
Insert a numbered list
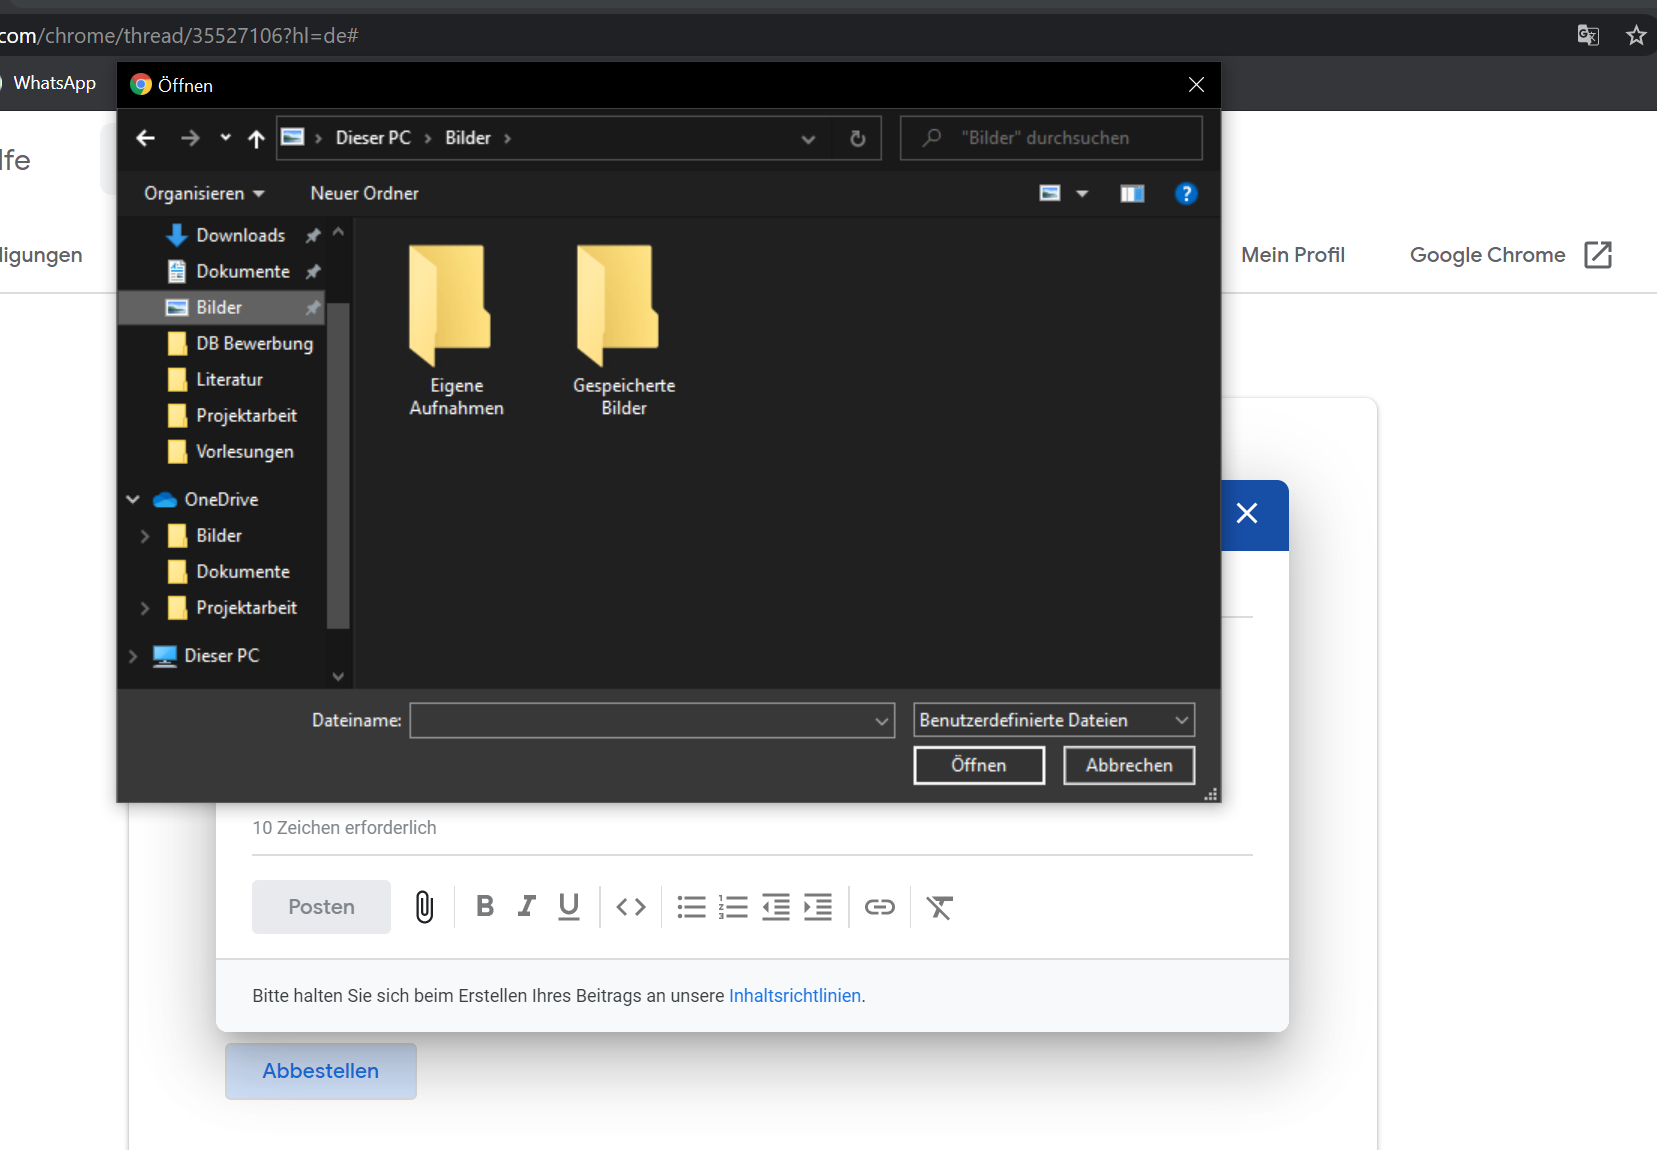[x=733, y=907]
